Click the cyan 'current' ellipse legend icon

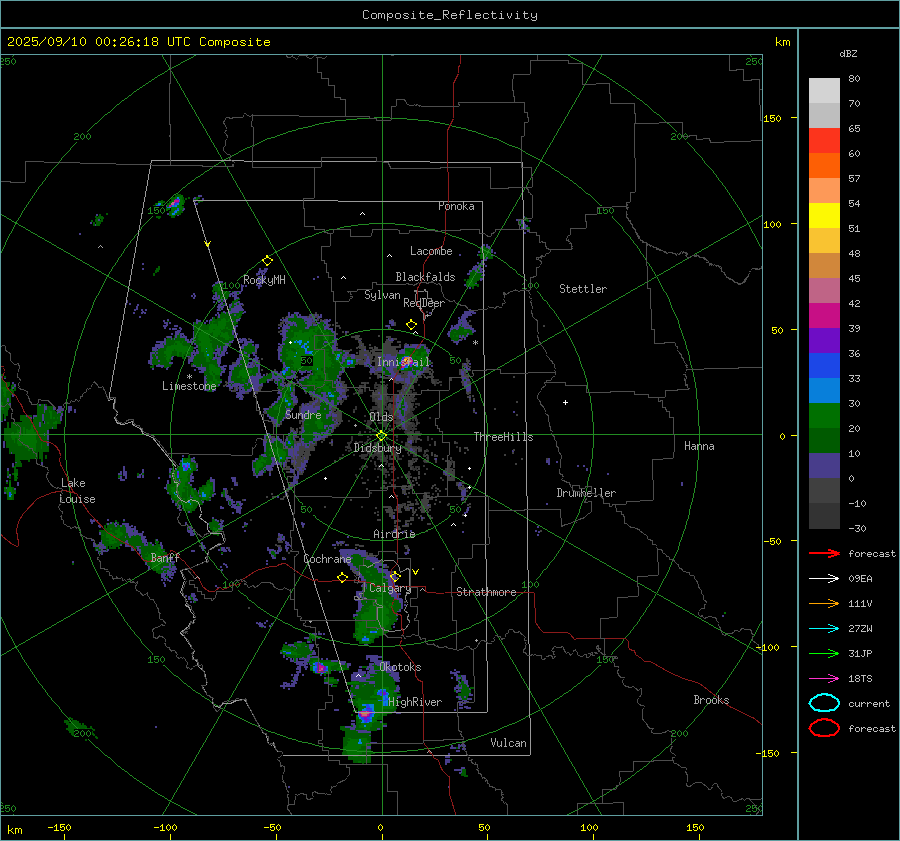click(x=824, y=703)
